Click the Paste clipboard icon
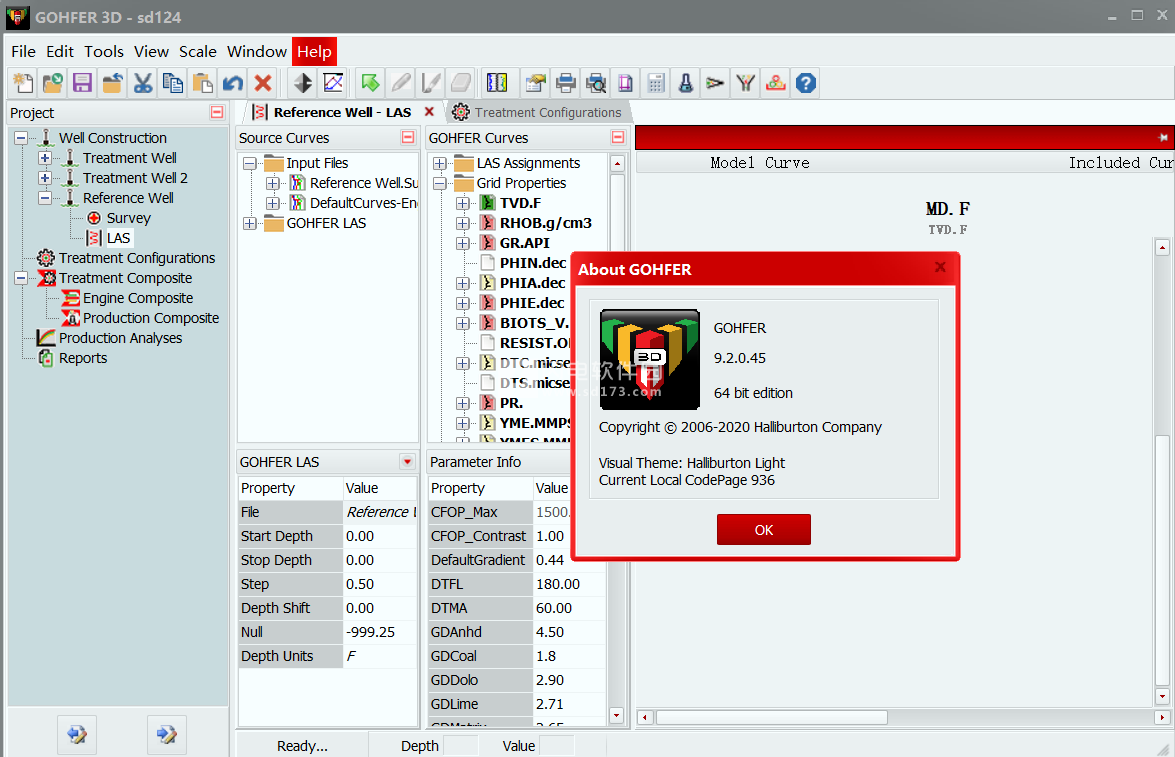1175x757 pixels. coord(202,83)
